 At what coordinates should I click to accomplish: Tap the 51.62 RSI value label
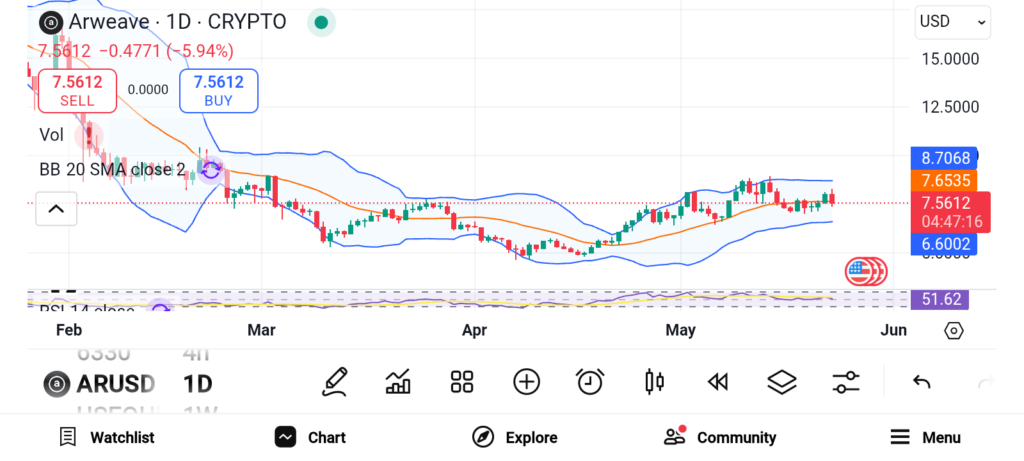coord(940,300)
